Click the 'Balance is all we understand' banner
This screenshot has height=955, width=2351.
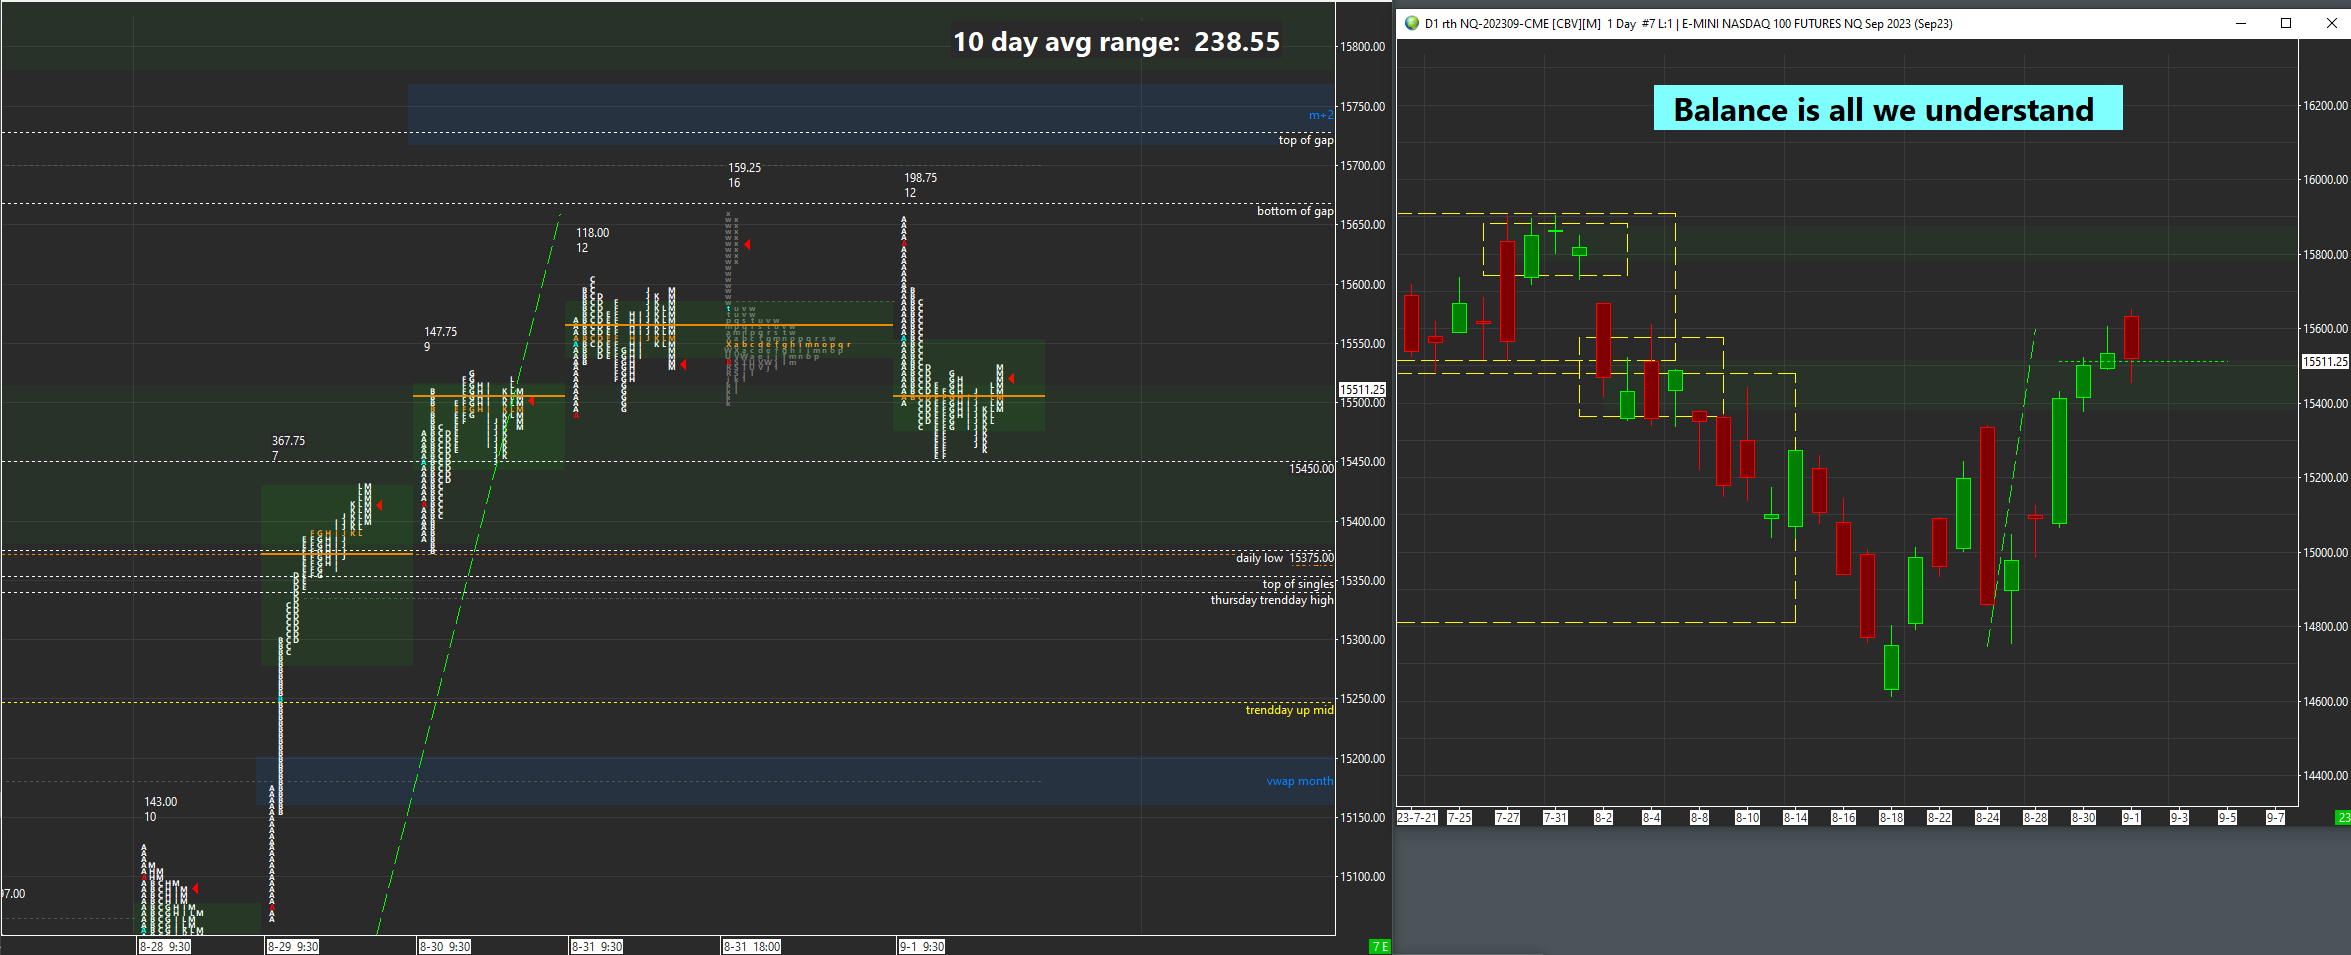coord(1887,108)
